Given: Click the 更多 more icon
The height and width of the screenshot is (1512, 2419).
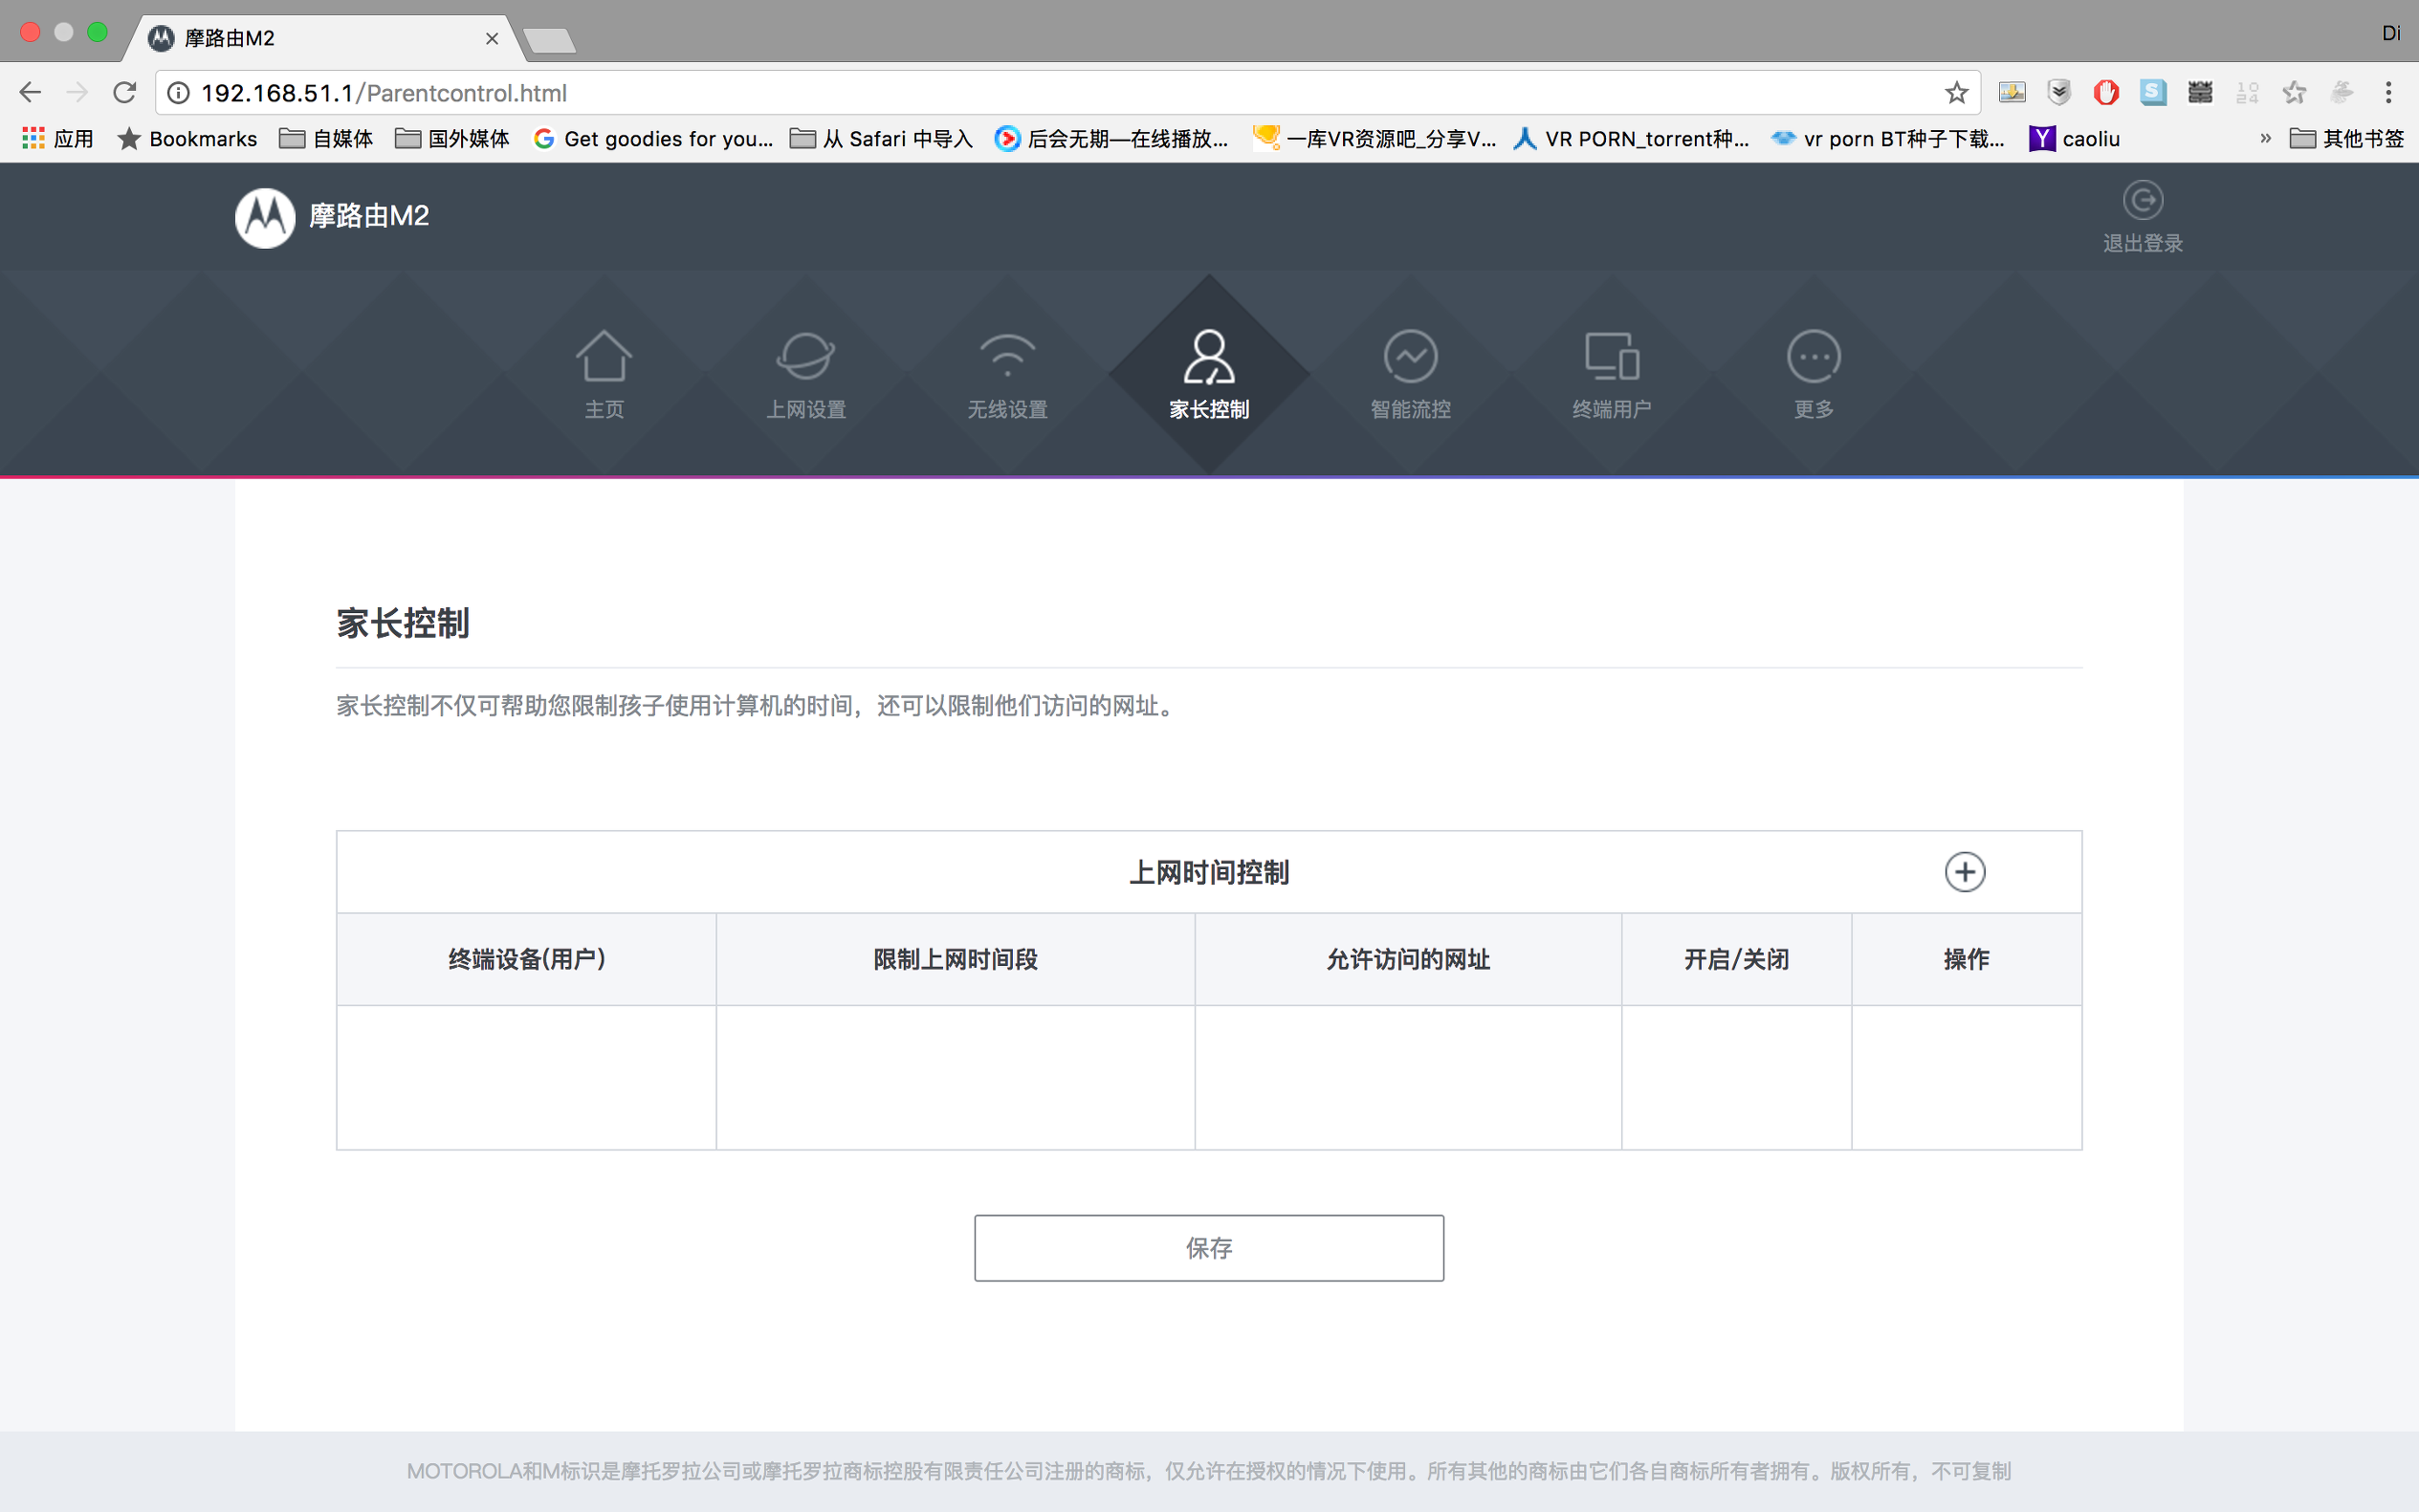Looking at the screenshot, I should pos(1813,357).
